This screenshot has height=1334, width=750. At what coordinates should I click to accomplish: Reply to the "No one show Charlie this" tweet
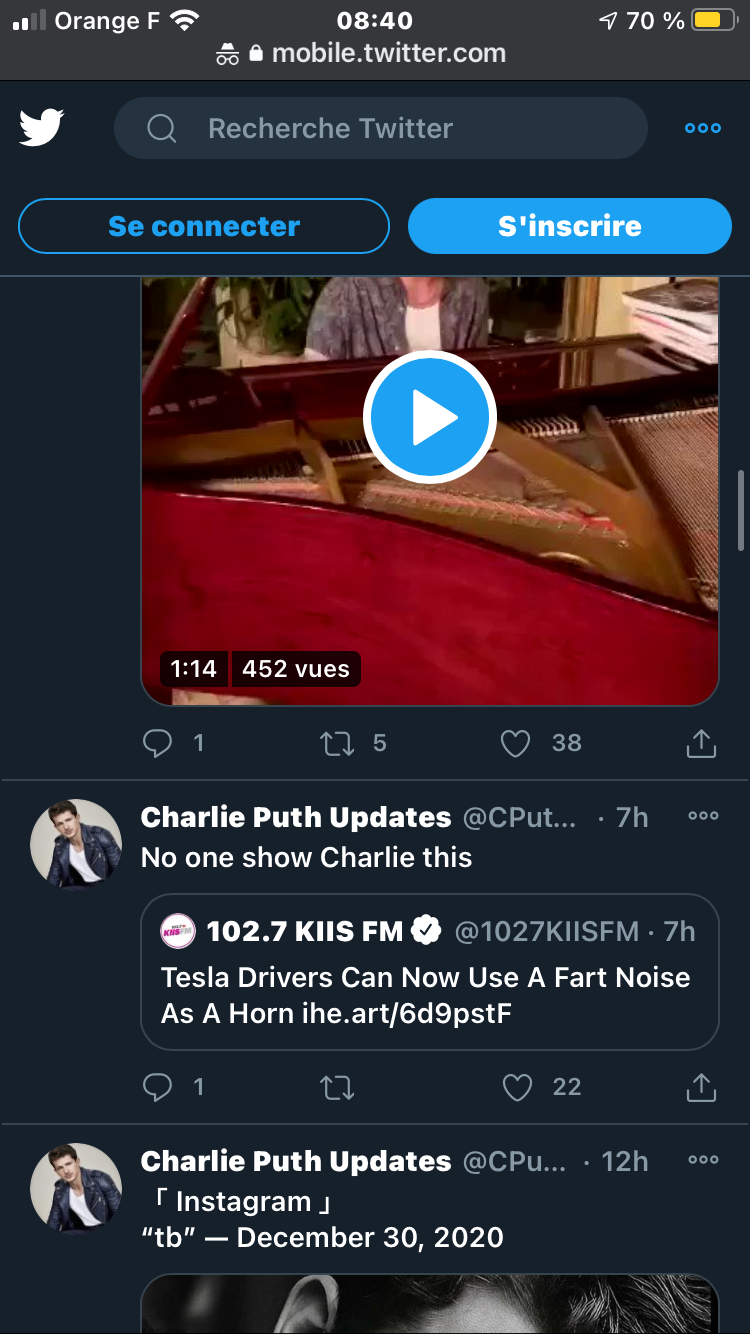point(158,1087)
